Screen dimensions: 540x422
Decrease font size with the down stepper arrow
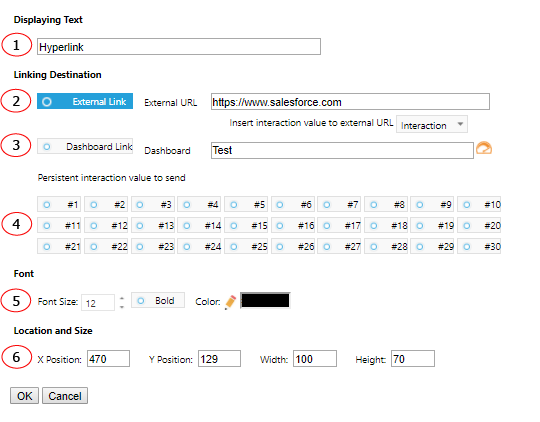tap(122, 307)
